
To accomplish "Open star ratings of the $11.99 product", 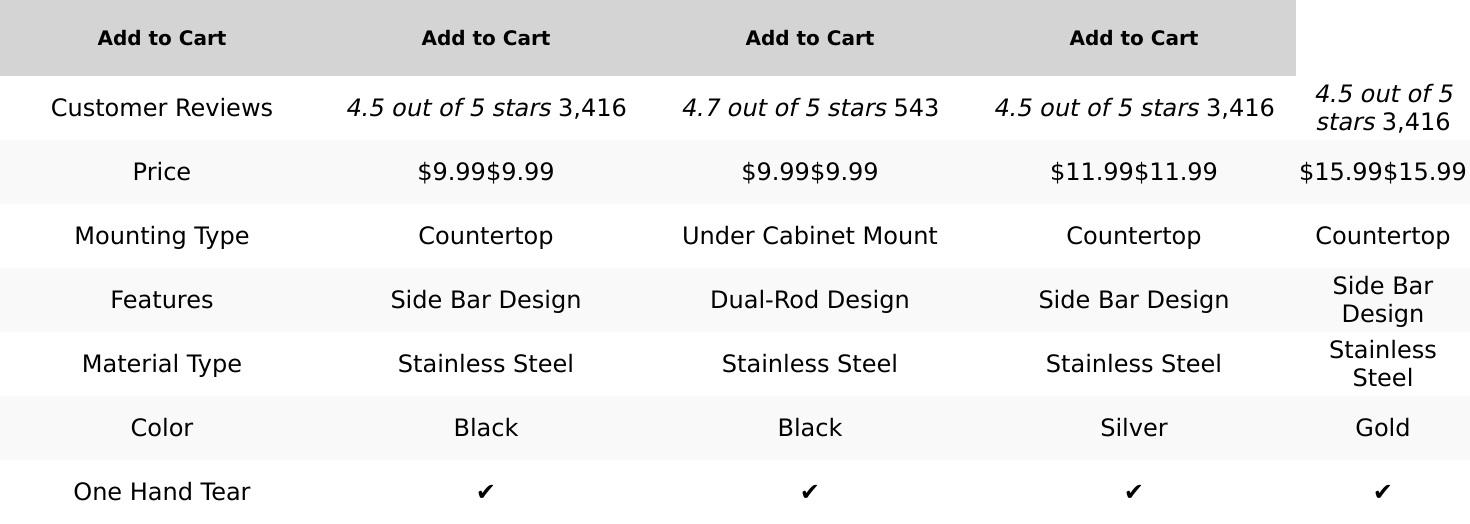I will click(x=1133, y=108).
